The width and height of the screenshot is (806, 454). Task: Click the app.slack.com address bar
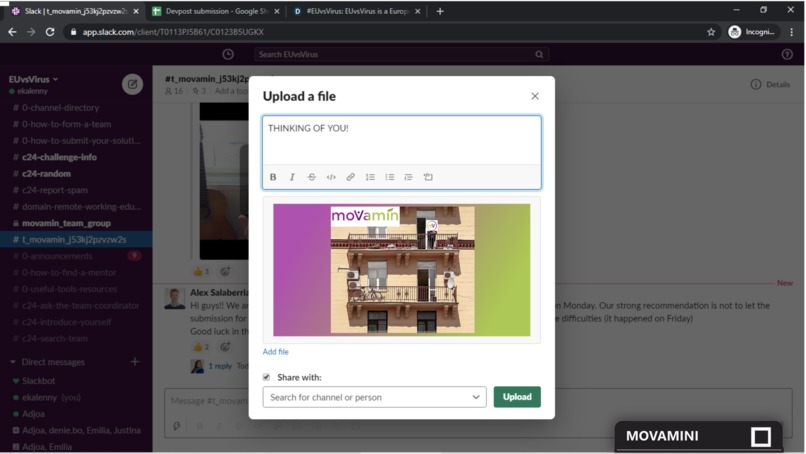click(x=391, y=32)
